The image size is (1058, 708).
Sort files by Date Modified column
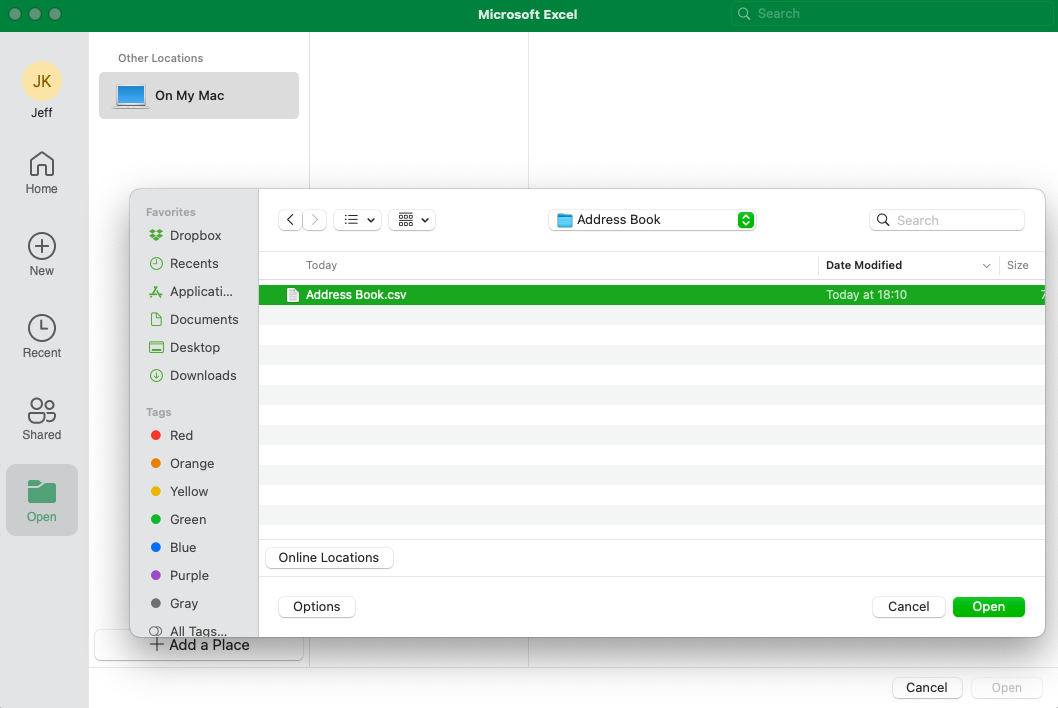(864, 265)
